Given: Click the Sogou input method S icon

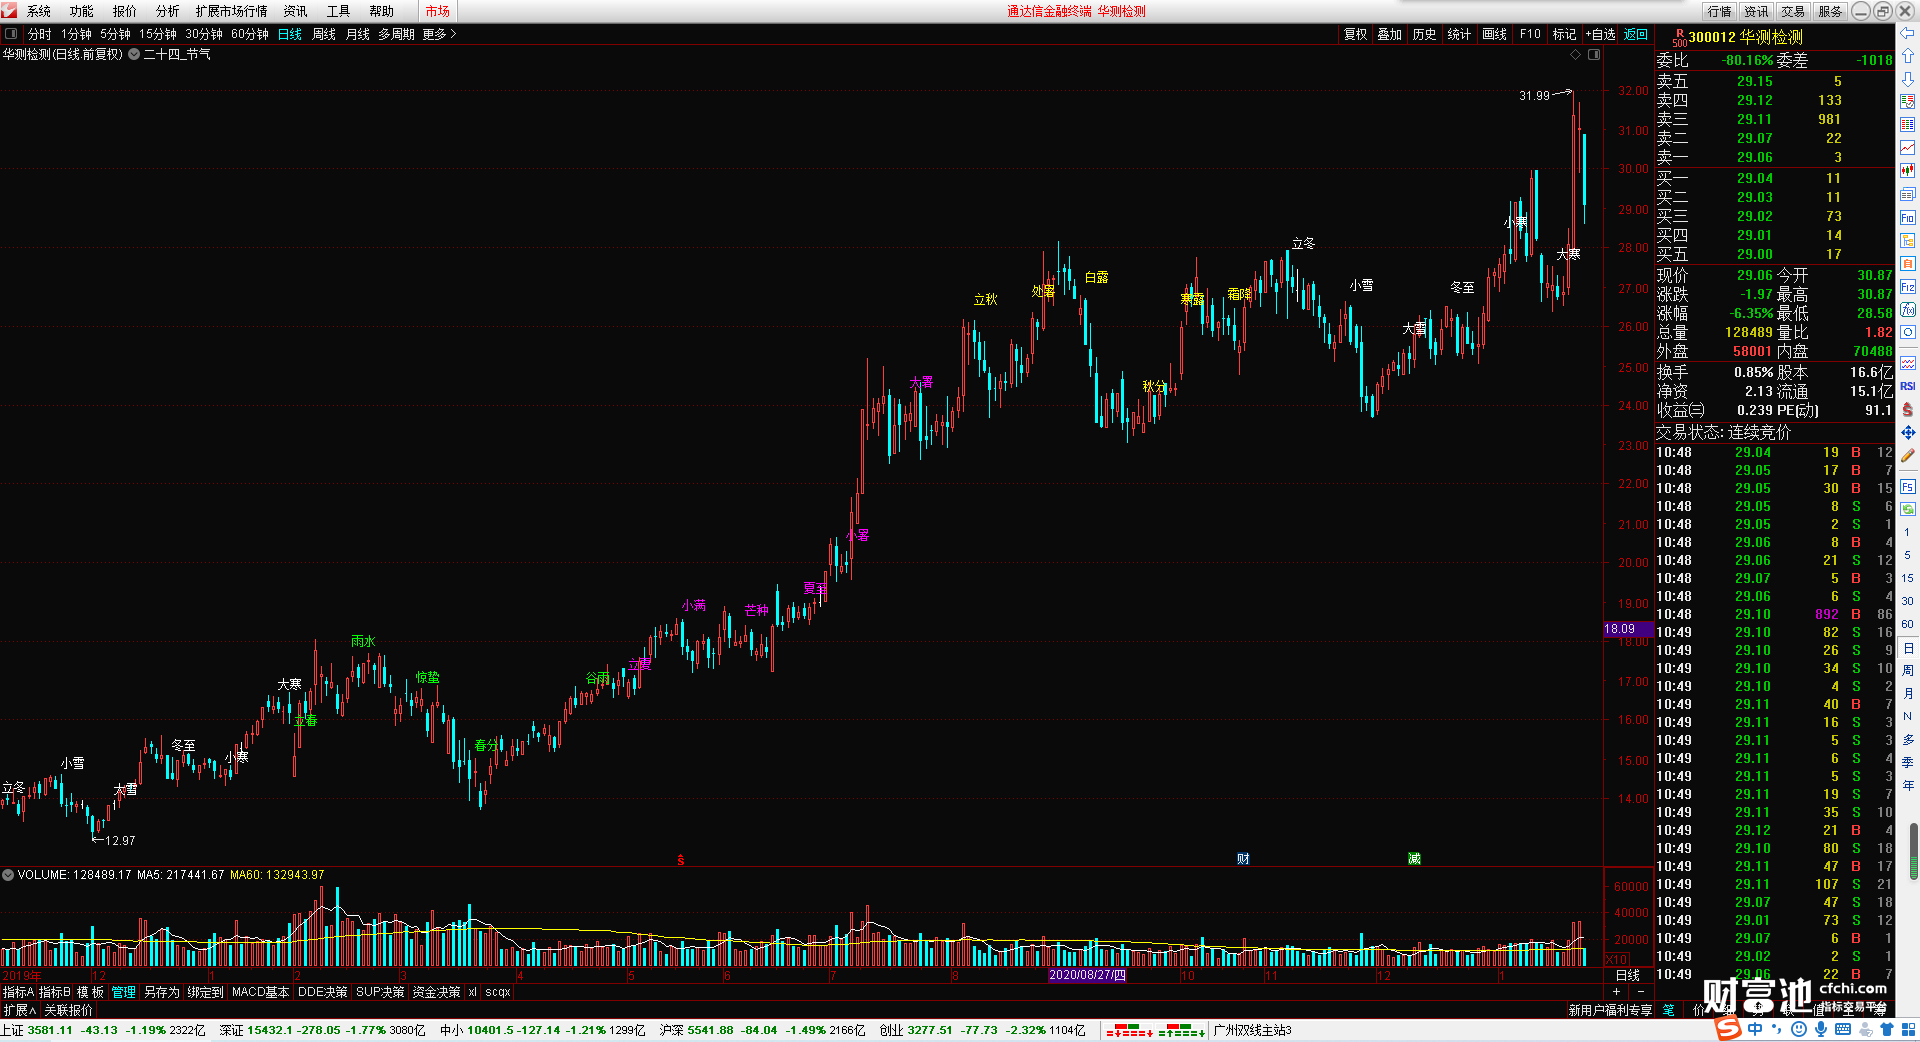Looking at the screenshot, I should [x=1728, y=1029].
